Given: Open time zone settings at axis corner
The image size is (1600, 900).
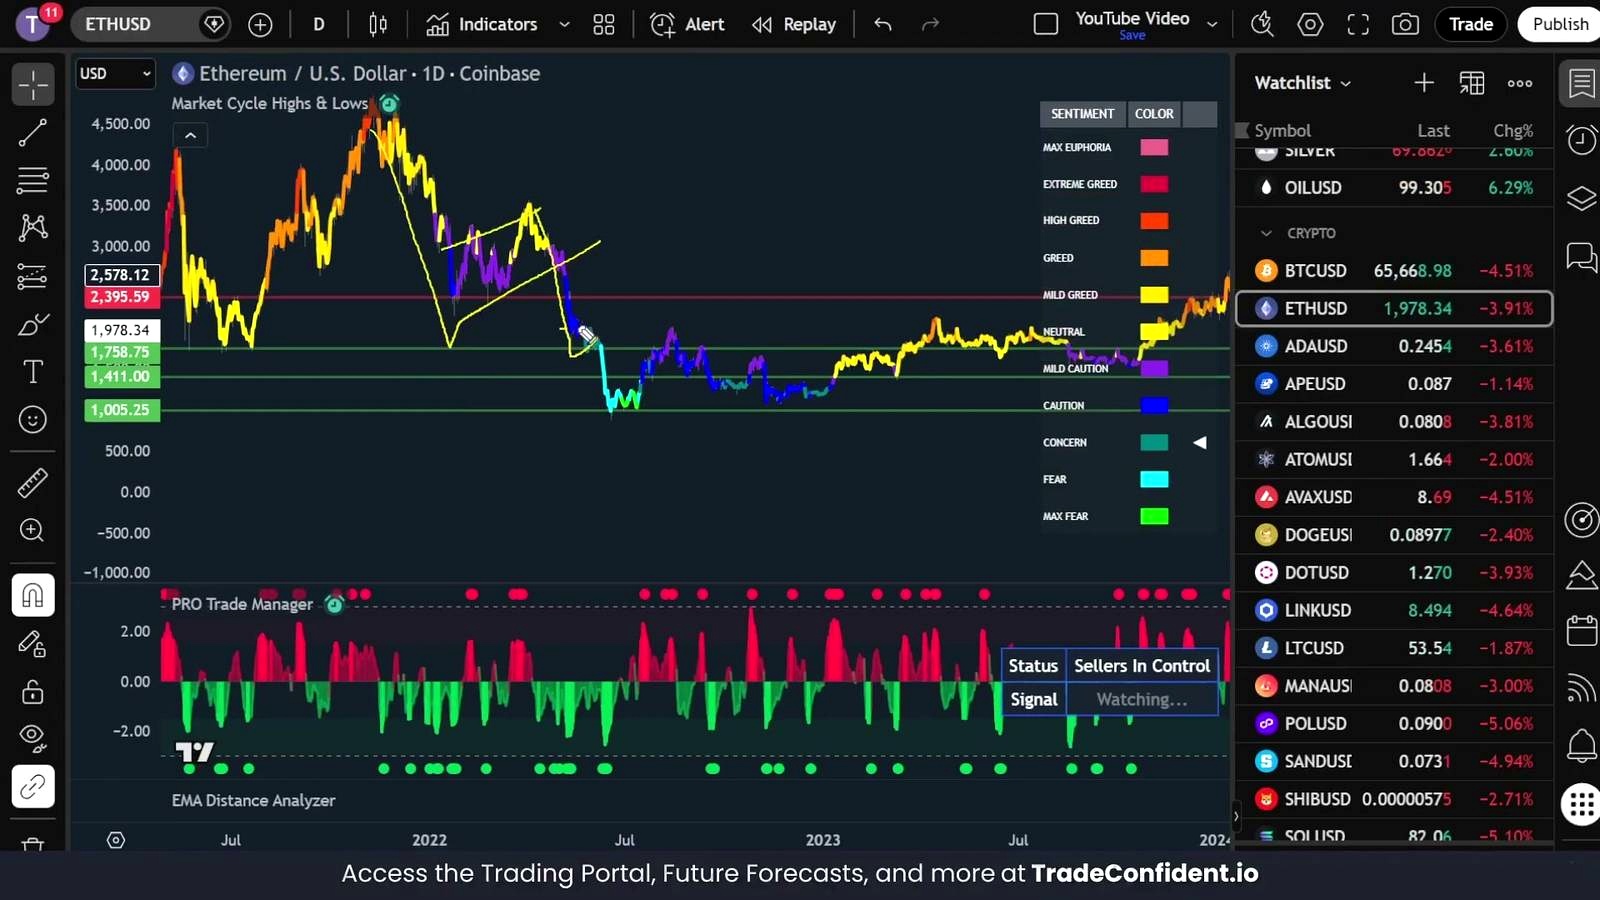Looking at the screenshot, I should (116, 840).
